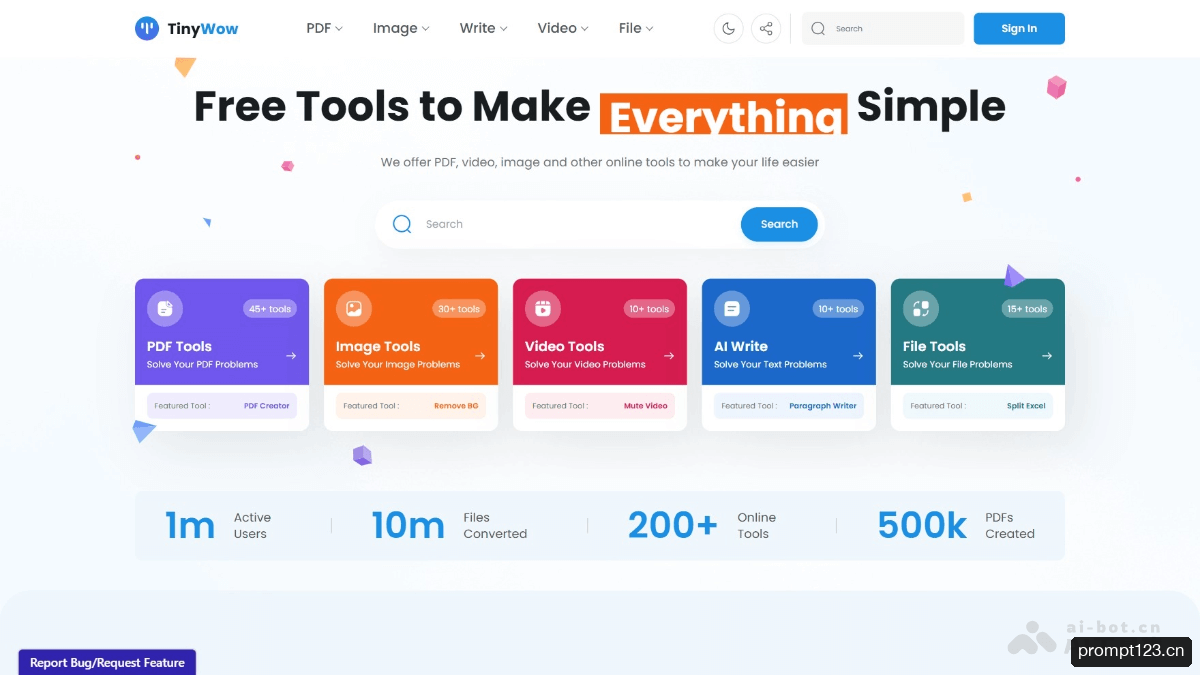Click the PDF Tools card icon

click(x=165, y=309)
